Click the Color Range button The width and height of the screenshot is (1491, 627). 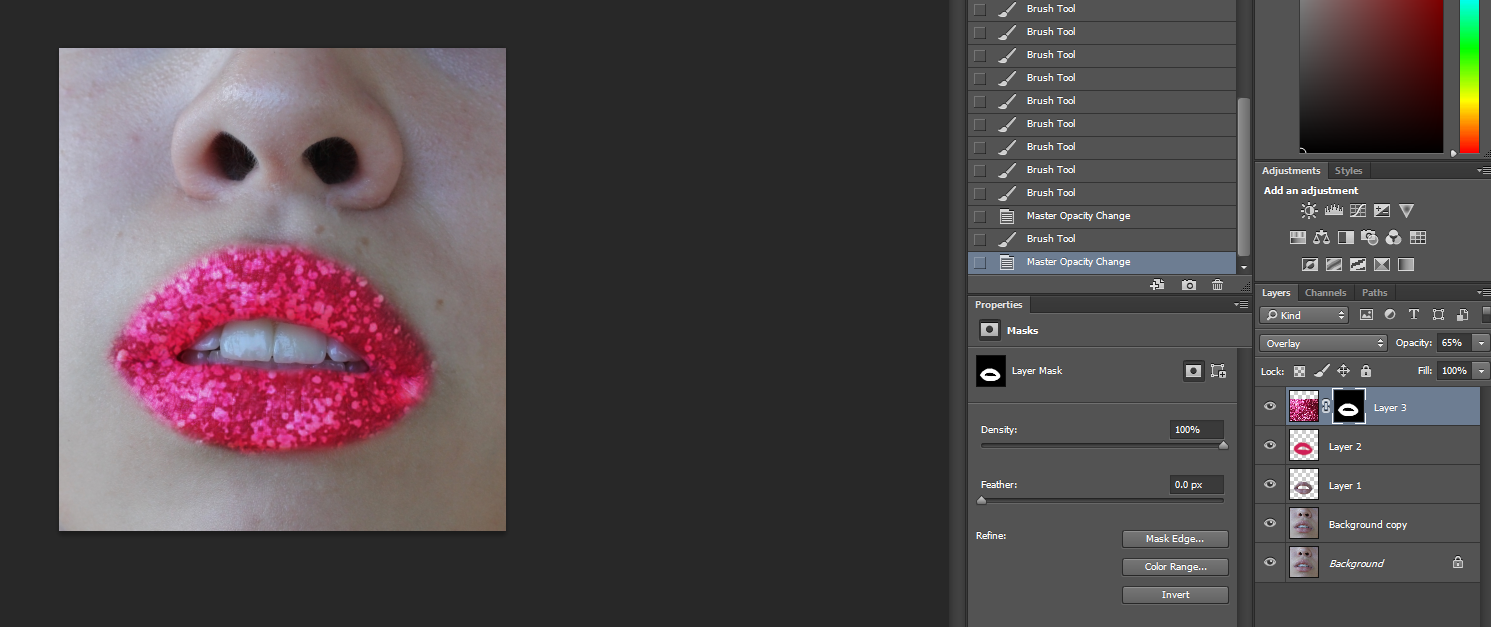1174,566
